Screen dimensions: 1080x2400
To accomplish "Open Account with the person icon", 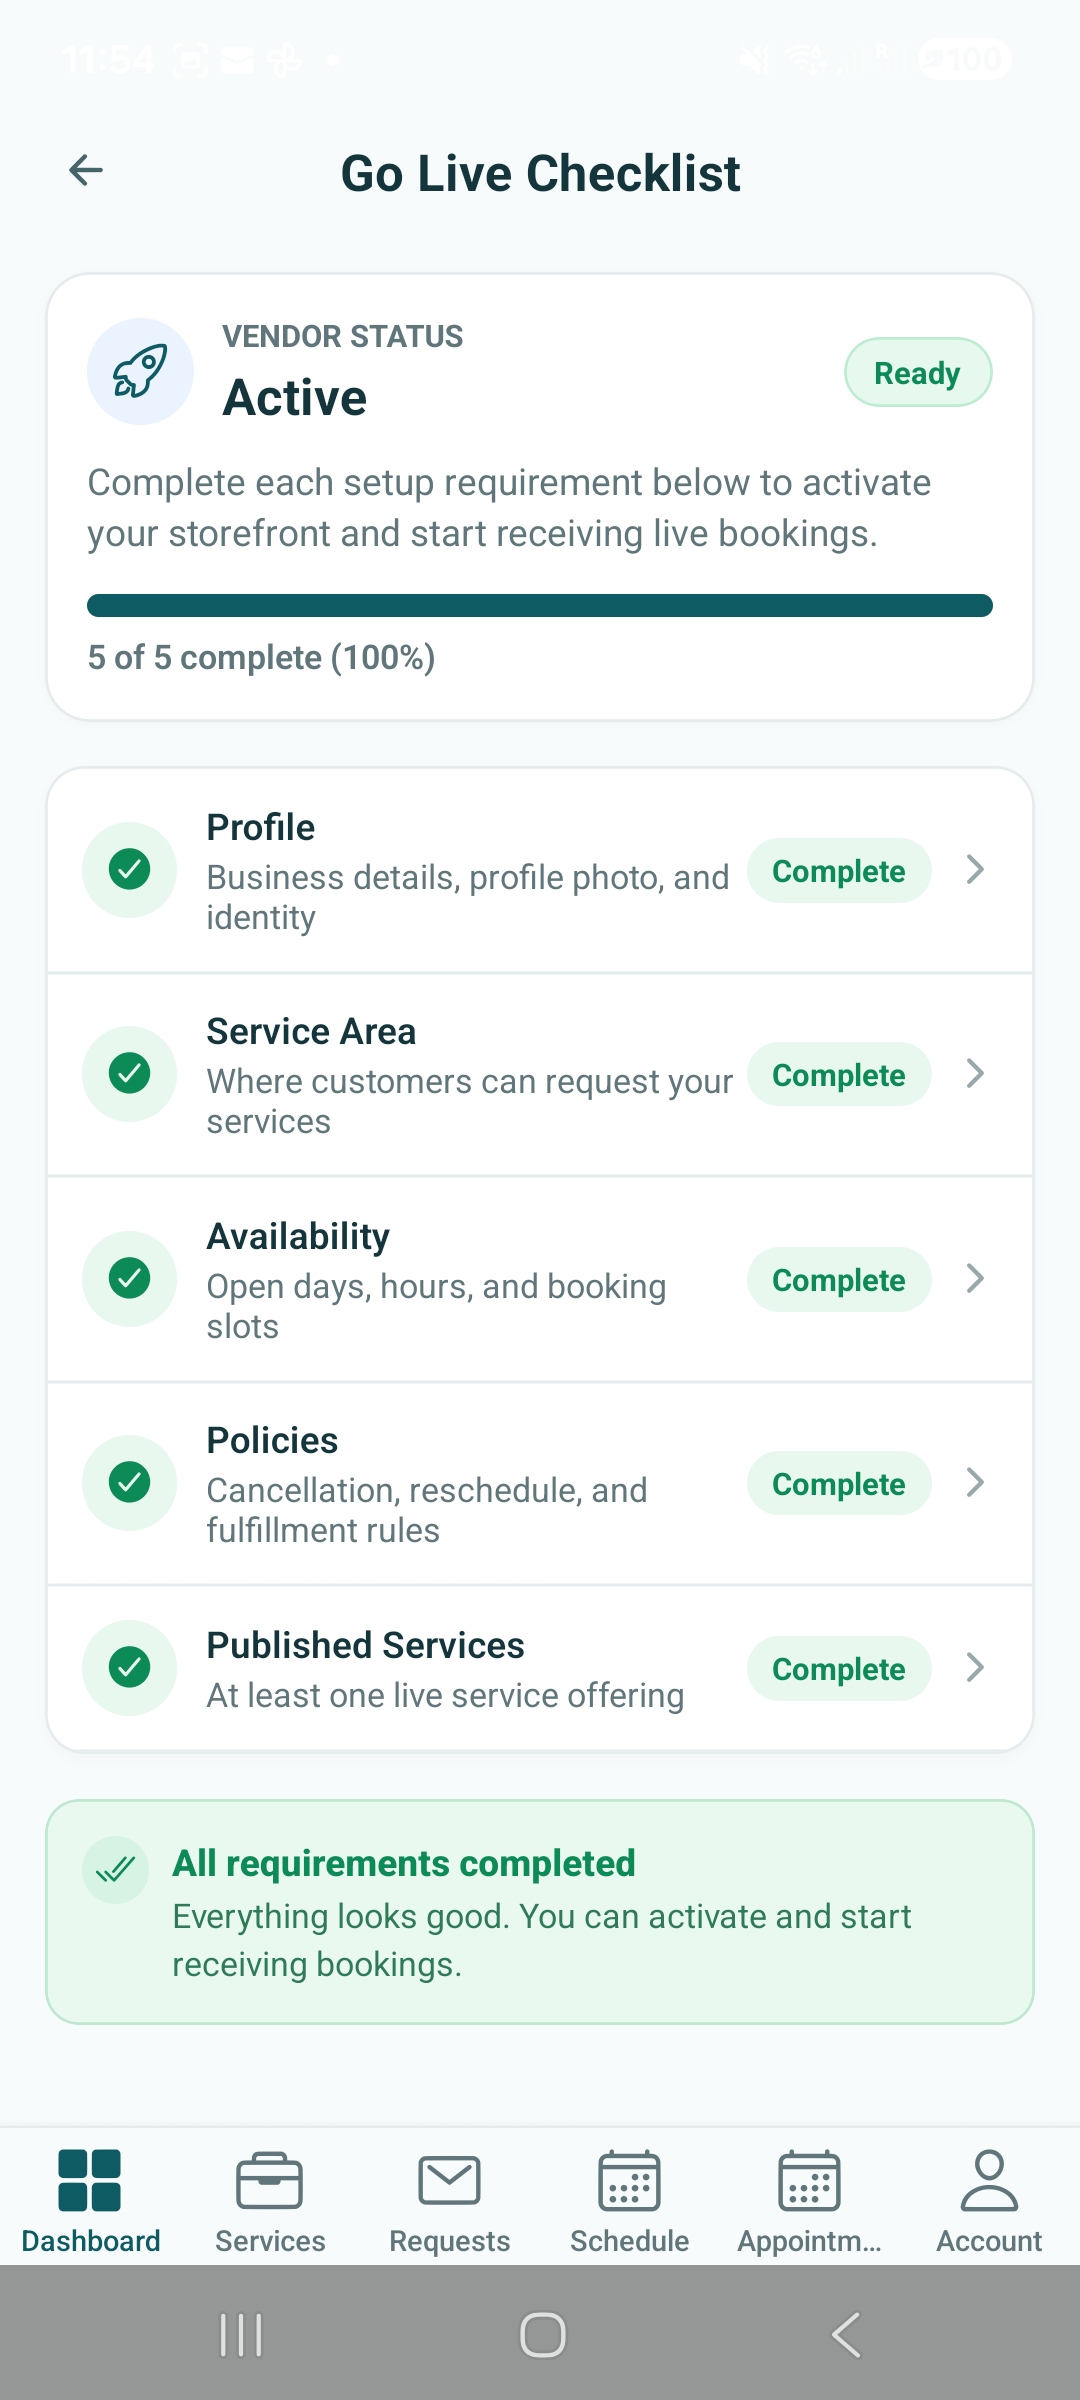I will (x=988, y=2180).
